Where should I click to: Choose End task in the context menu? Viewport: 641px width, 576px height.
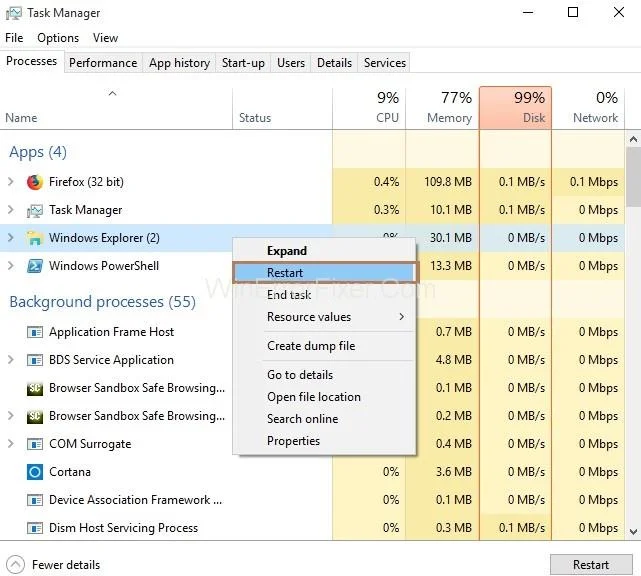coord(325,295)
